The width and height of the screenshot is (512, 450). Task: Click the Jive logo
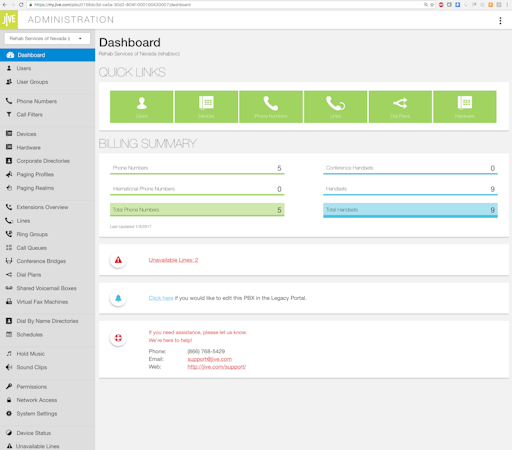[x=9, y=20]
